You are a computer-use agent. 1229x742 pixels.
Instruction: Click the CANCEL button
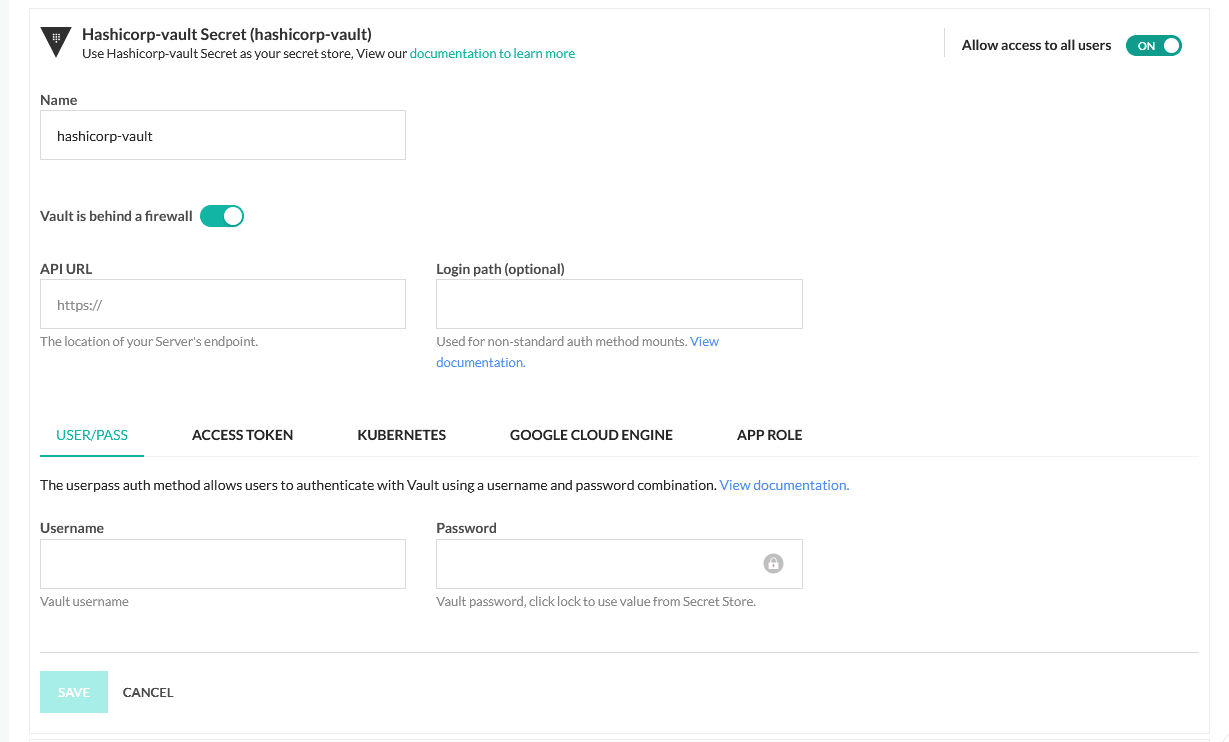tap(148, 692)
